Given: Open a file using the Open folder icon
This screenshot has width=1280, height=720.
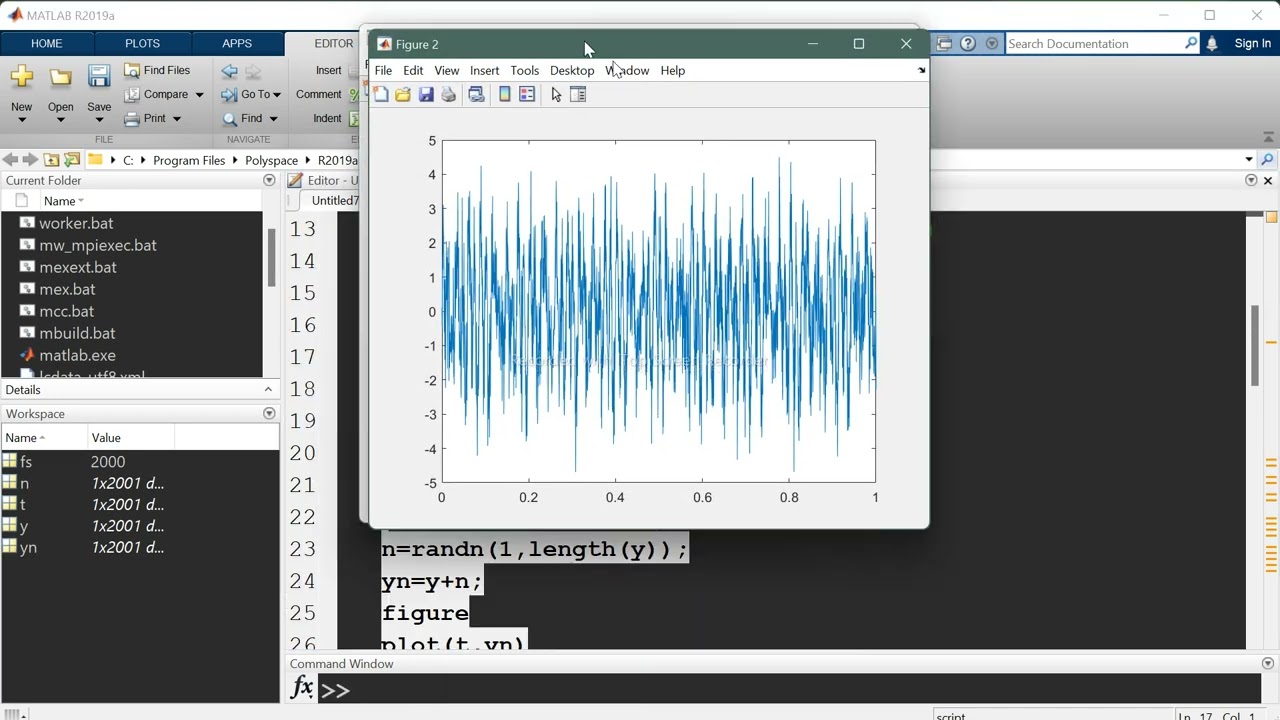Looking at the screenshot, I should tap(60, 77).
